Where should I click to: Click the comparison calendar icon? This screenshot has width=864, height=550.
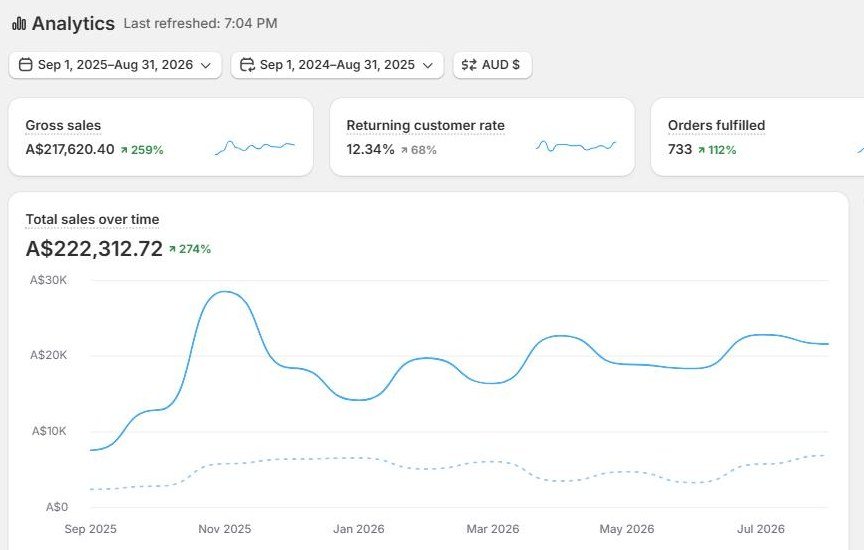pyautogui.click(x=247, y=65)
